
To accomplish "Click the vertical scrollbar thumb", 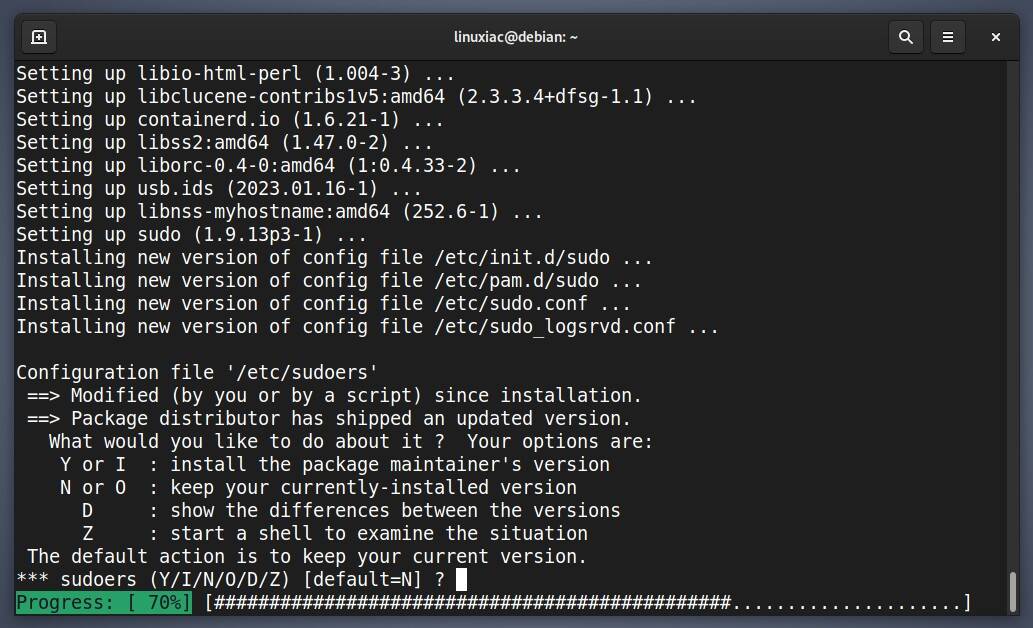I will point(1013,590).
